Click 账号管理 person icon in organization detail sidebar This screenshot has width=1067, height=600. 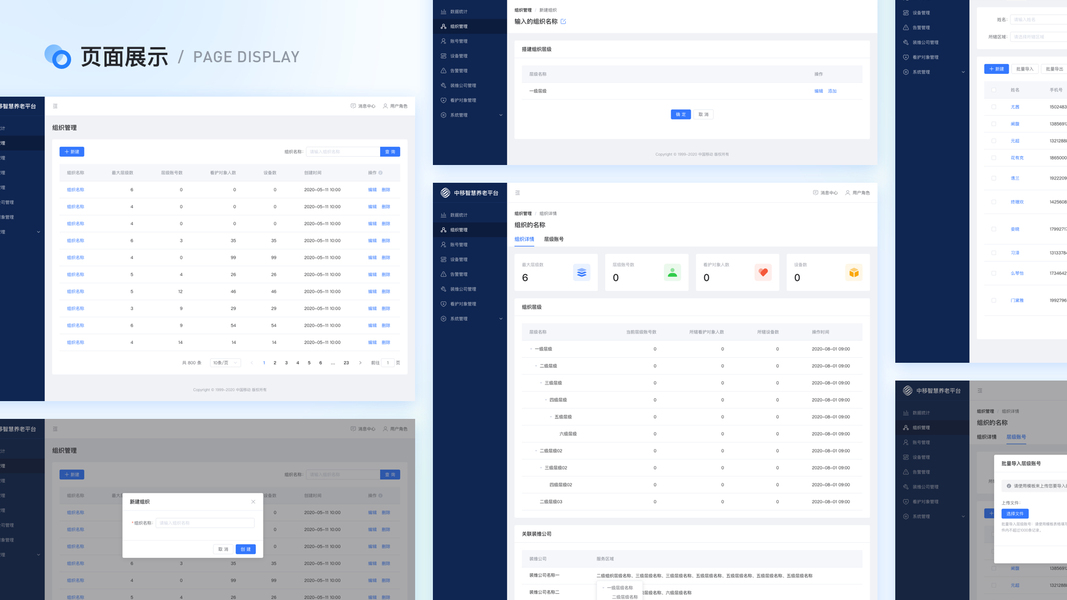pos(444,244)
